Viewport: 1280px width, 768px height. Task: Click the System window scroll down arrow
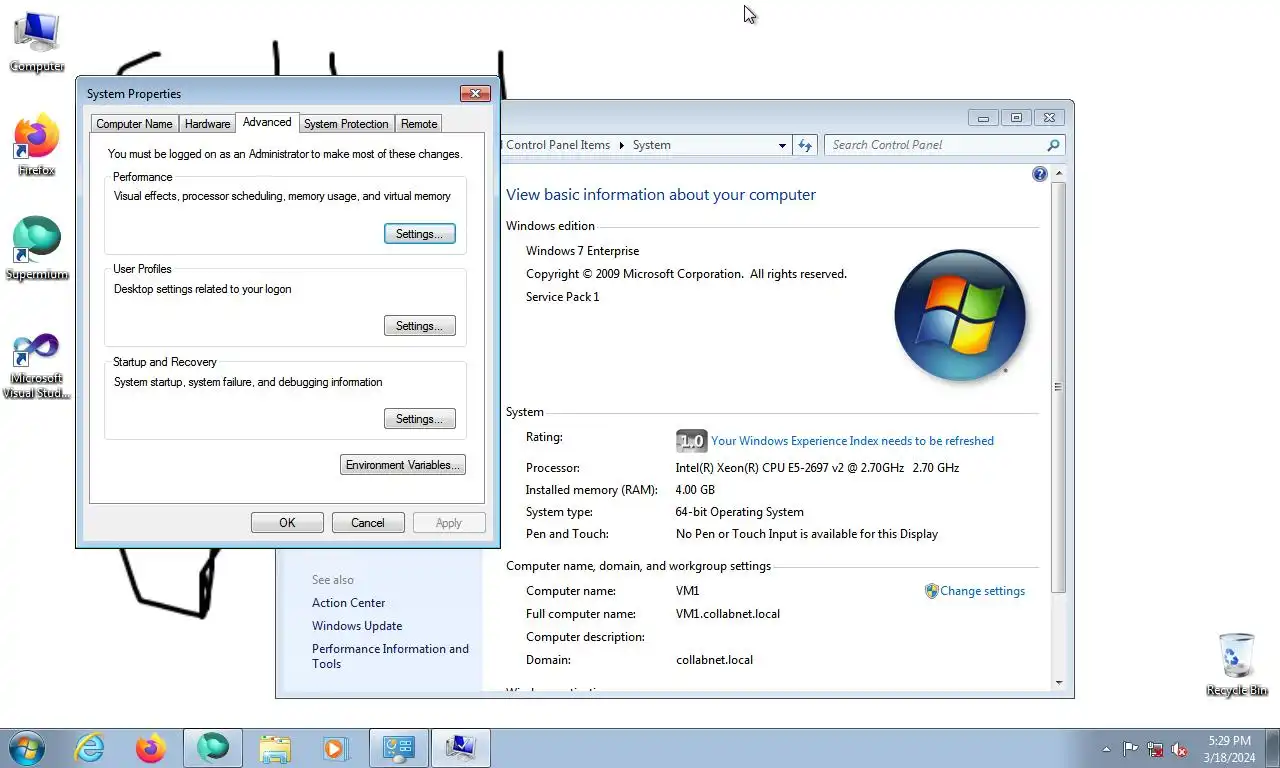click(x=1059, y=683)
